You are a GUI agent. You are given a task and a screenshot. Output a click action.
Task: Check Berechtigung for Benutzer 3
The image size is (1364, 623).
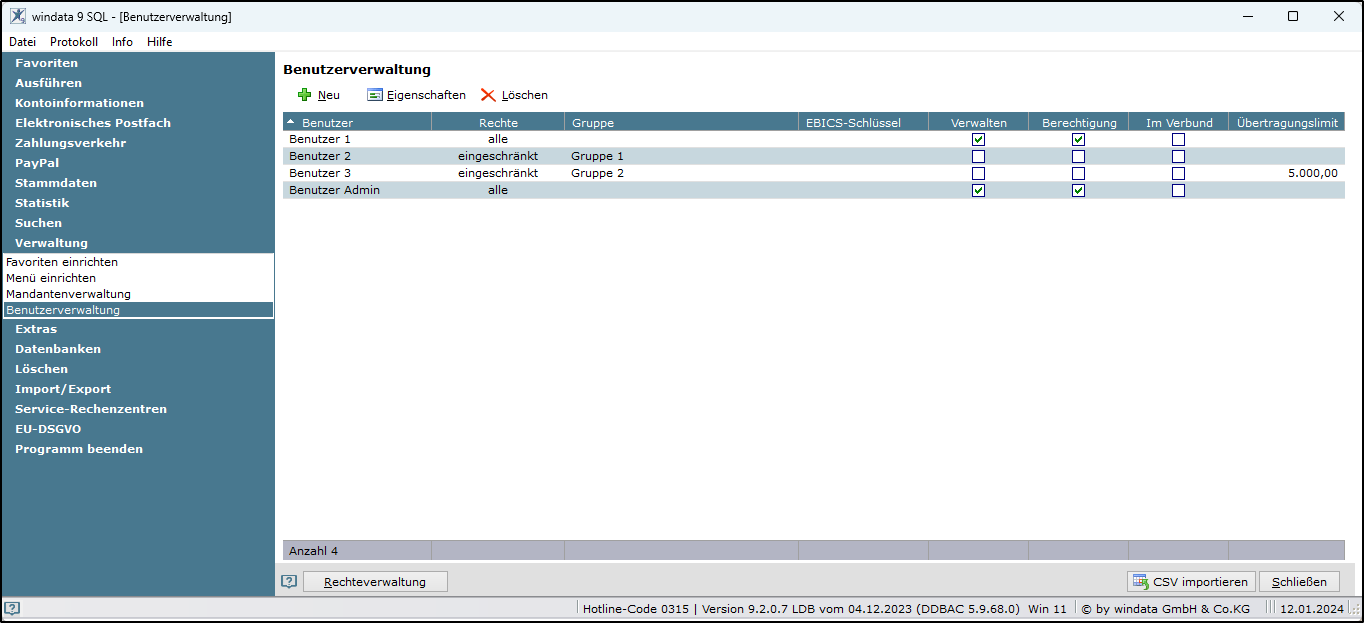point(1078,173)
